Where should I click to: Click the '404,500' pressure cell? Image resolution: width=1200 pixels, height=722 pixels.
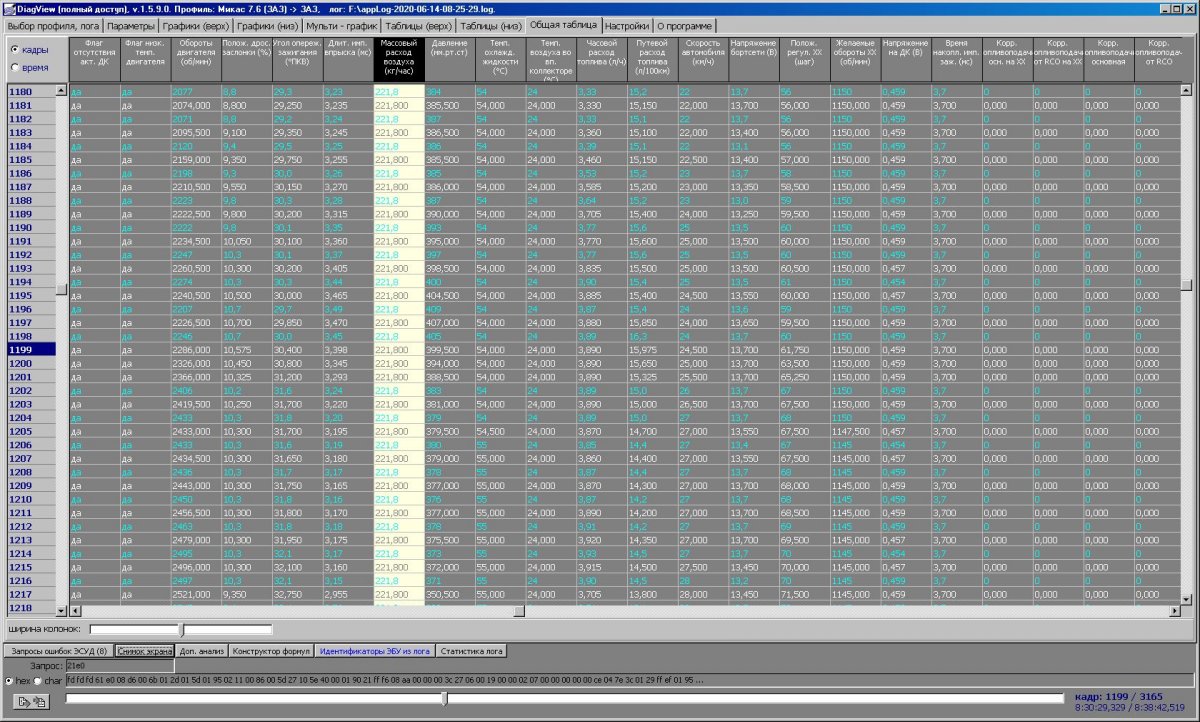[x=450, y=295]
